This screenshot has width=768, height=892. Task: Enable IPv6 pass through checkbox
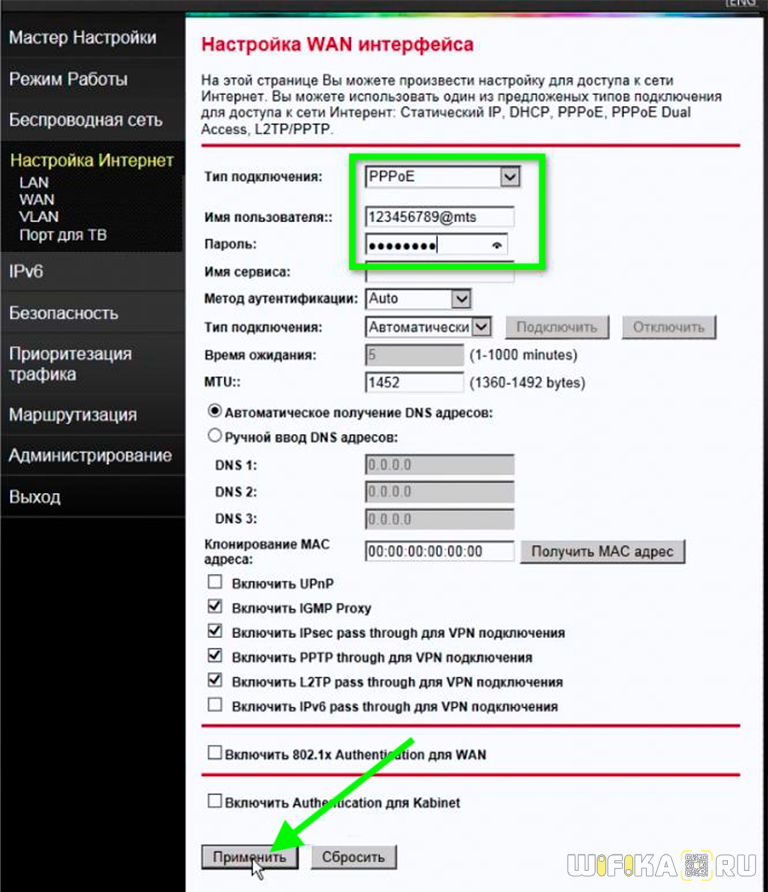click(214, 705)
